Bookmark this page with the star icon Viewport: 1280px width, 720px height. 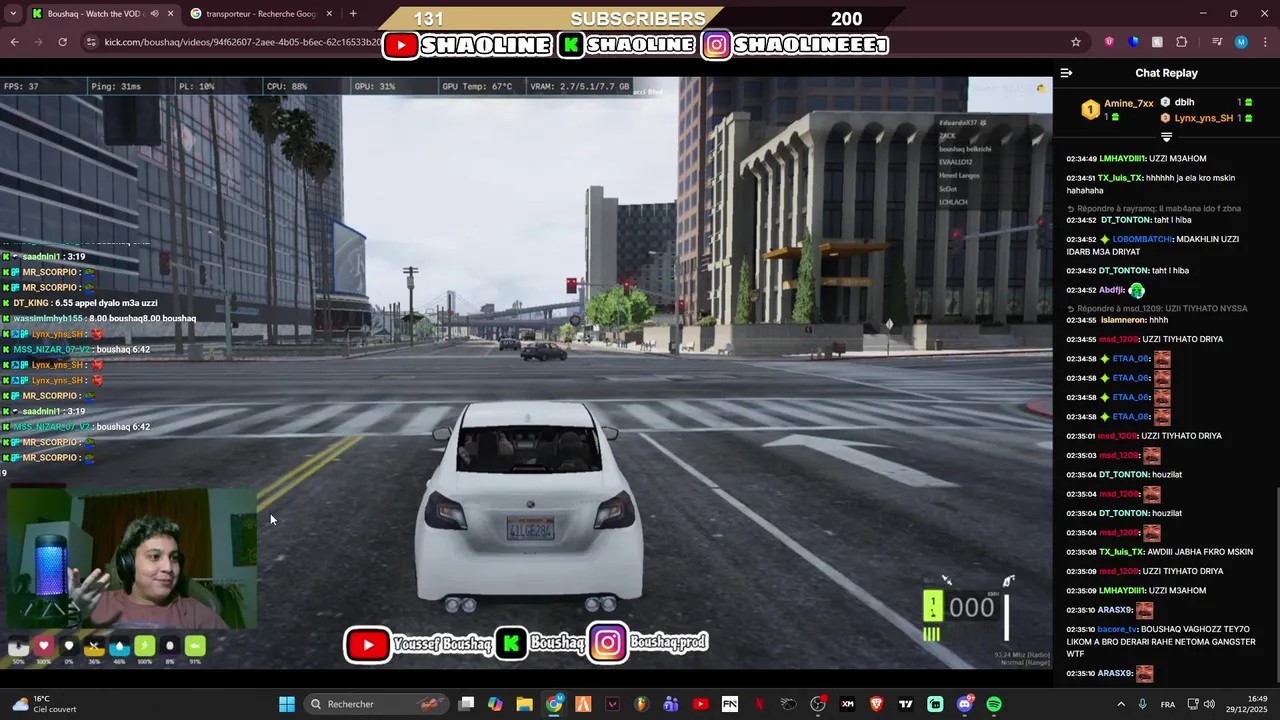click(x=1076, y=42)
